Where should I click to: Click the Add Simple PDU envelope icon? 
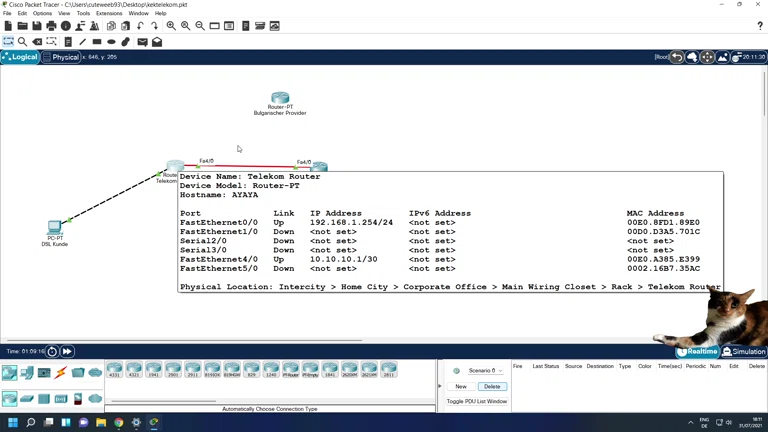click(x=142, y=42)
